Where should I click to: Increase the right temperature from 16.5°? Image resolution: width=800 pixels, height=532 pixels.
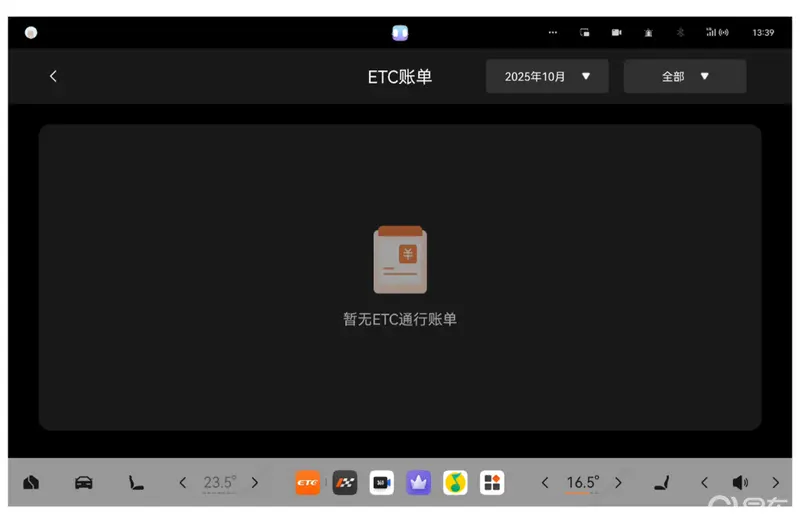[618, 483]
